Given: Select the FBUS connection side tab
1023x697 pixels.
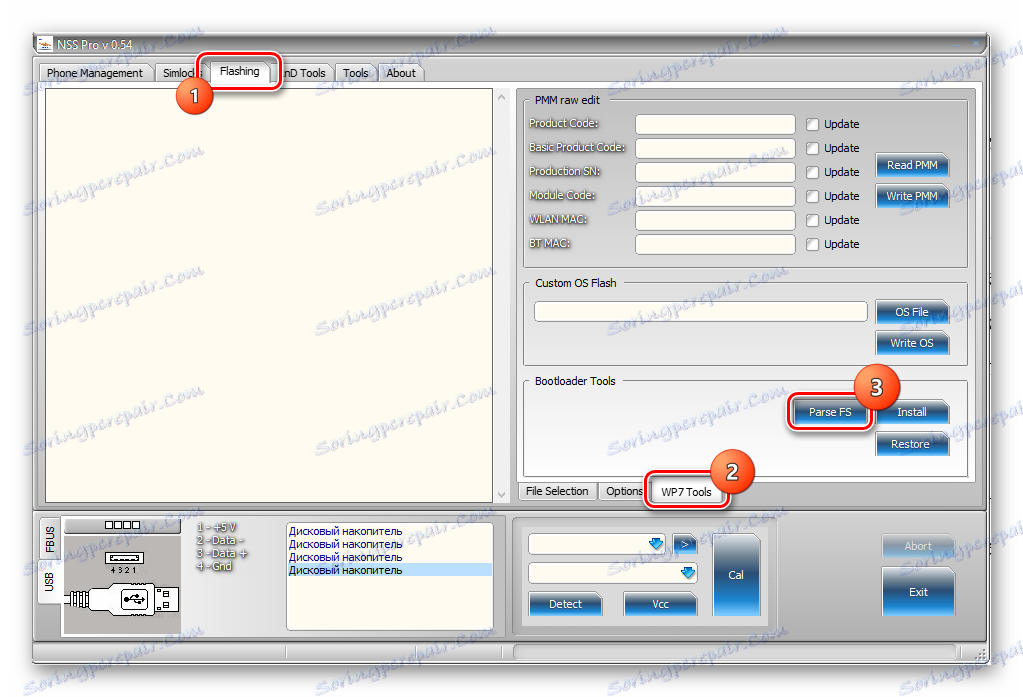Looking at the screenshot, I should click(x=50, y=539).
